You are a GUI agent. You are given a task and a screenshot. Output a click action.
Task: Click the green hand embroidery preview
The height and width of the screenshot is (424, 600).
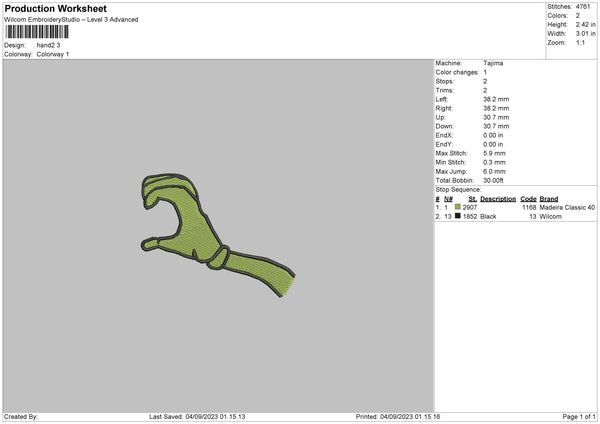tap(217, 235)
